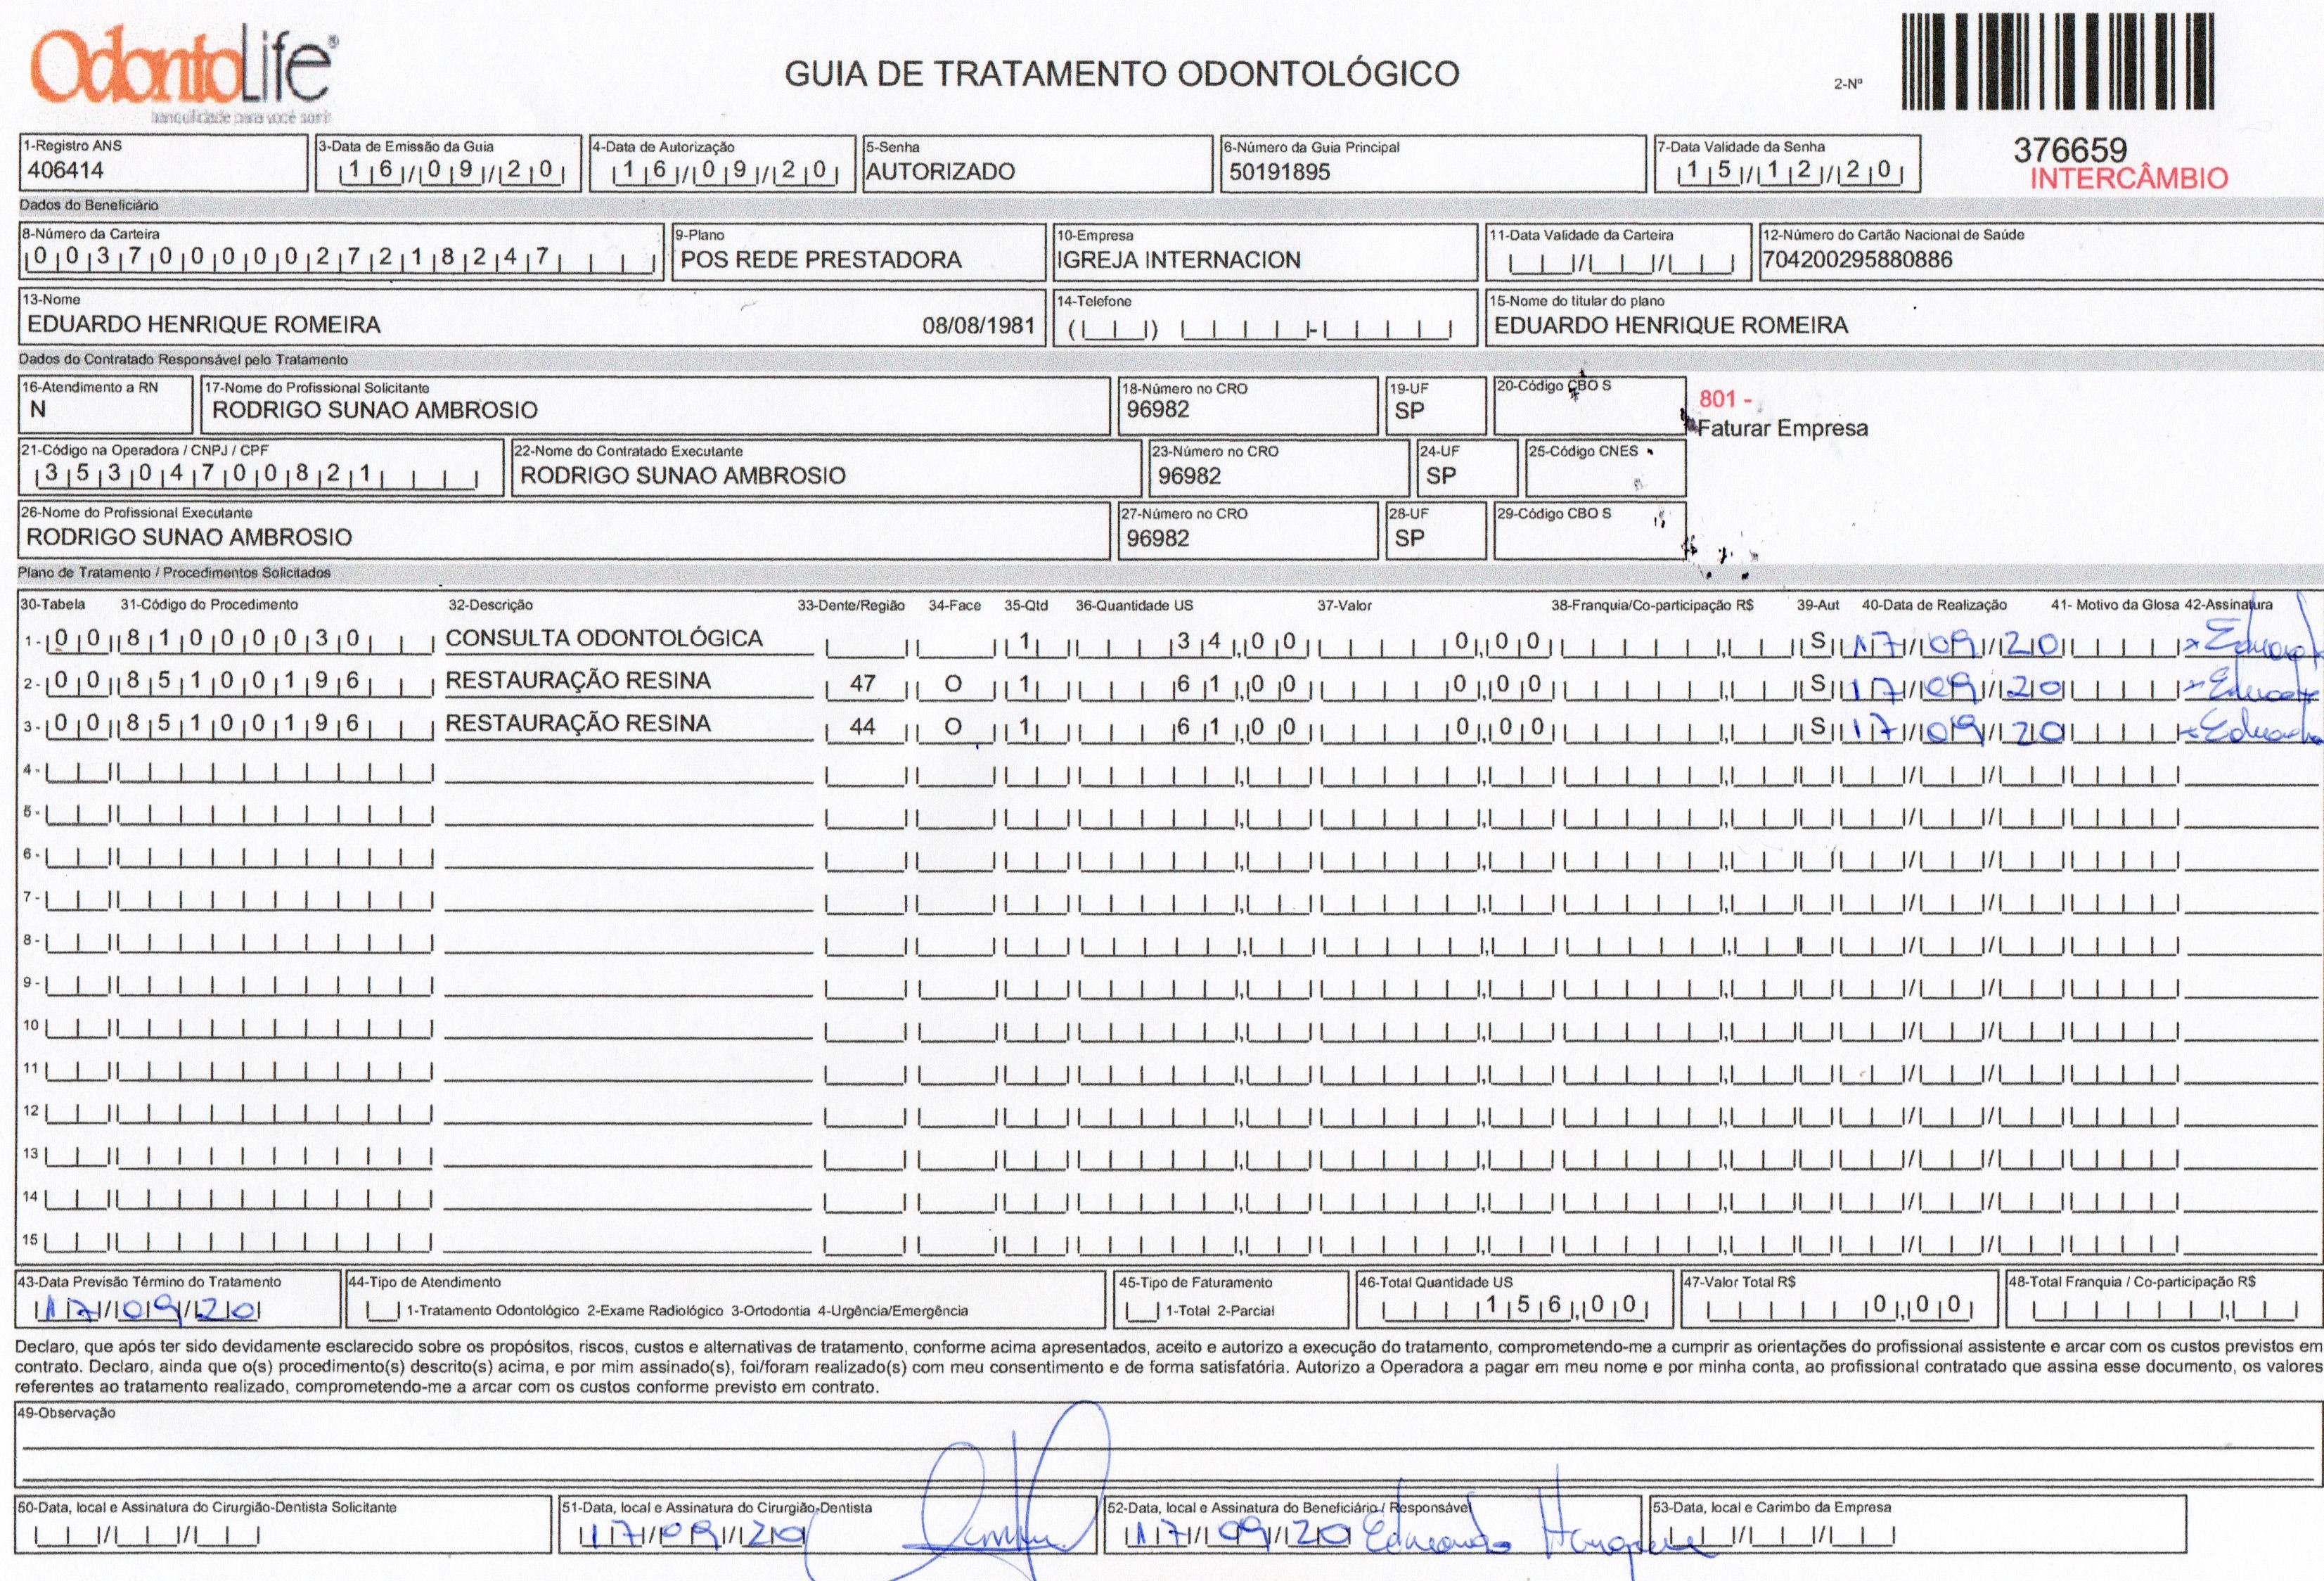Click the Senha field showing AUTORIZADO

(940, 171)
